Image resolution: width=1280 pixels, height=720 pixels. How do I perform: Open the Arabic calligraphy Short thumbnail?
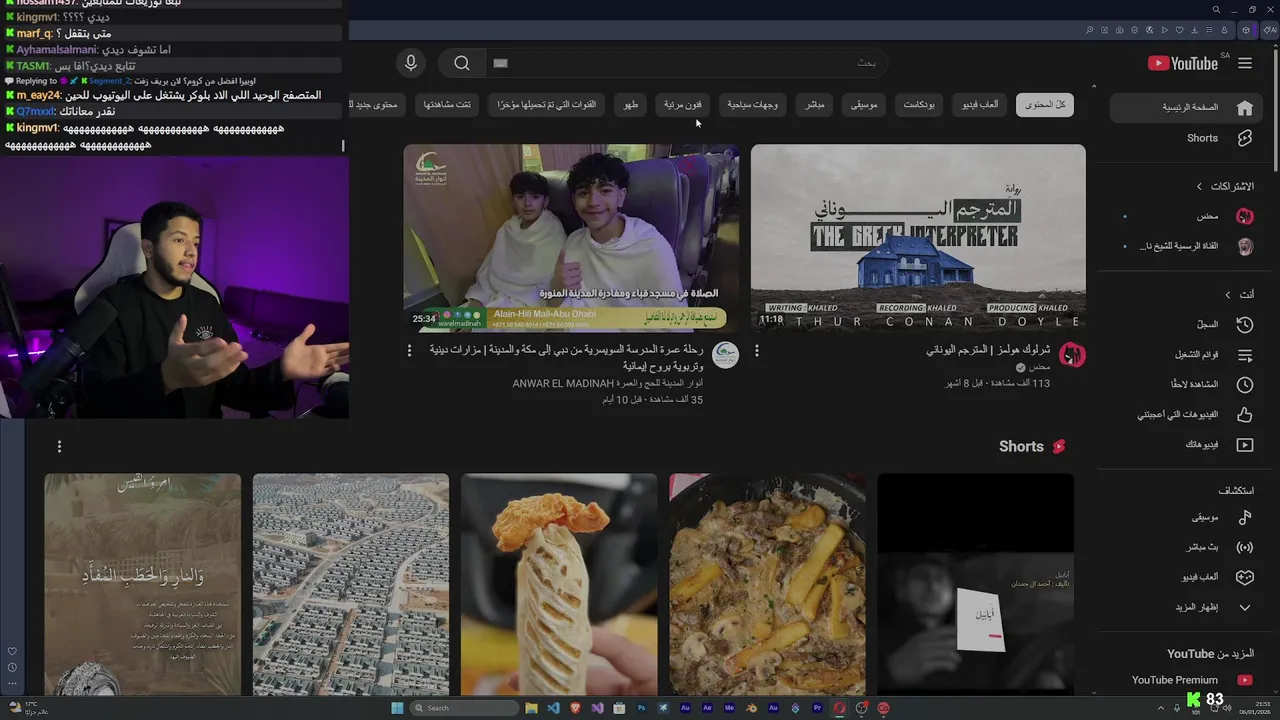142,584
